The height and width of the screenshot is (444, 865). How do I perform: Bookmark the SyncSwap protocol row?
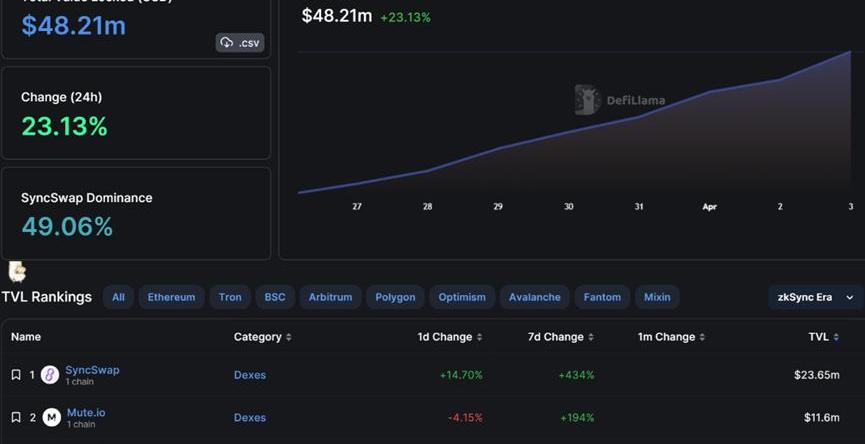coord(16,375)
